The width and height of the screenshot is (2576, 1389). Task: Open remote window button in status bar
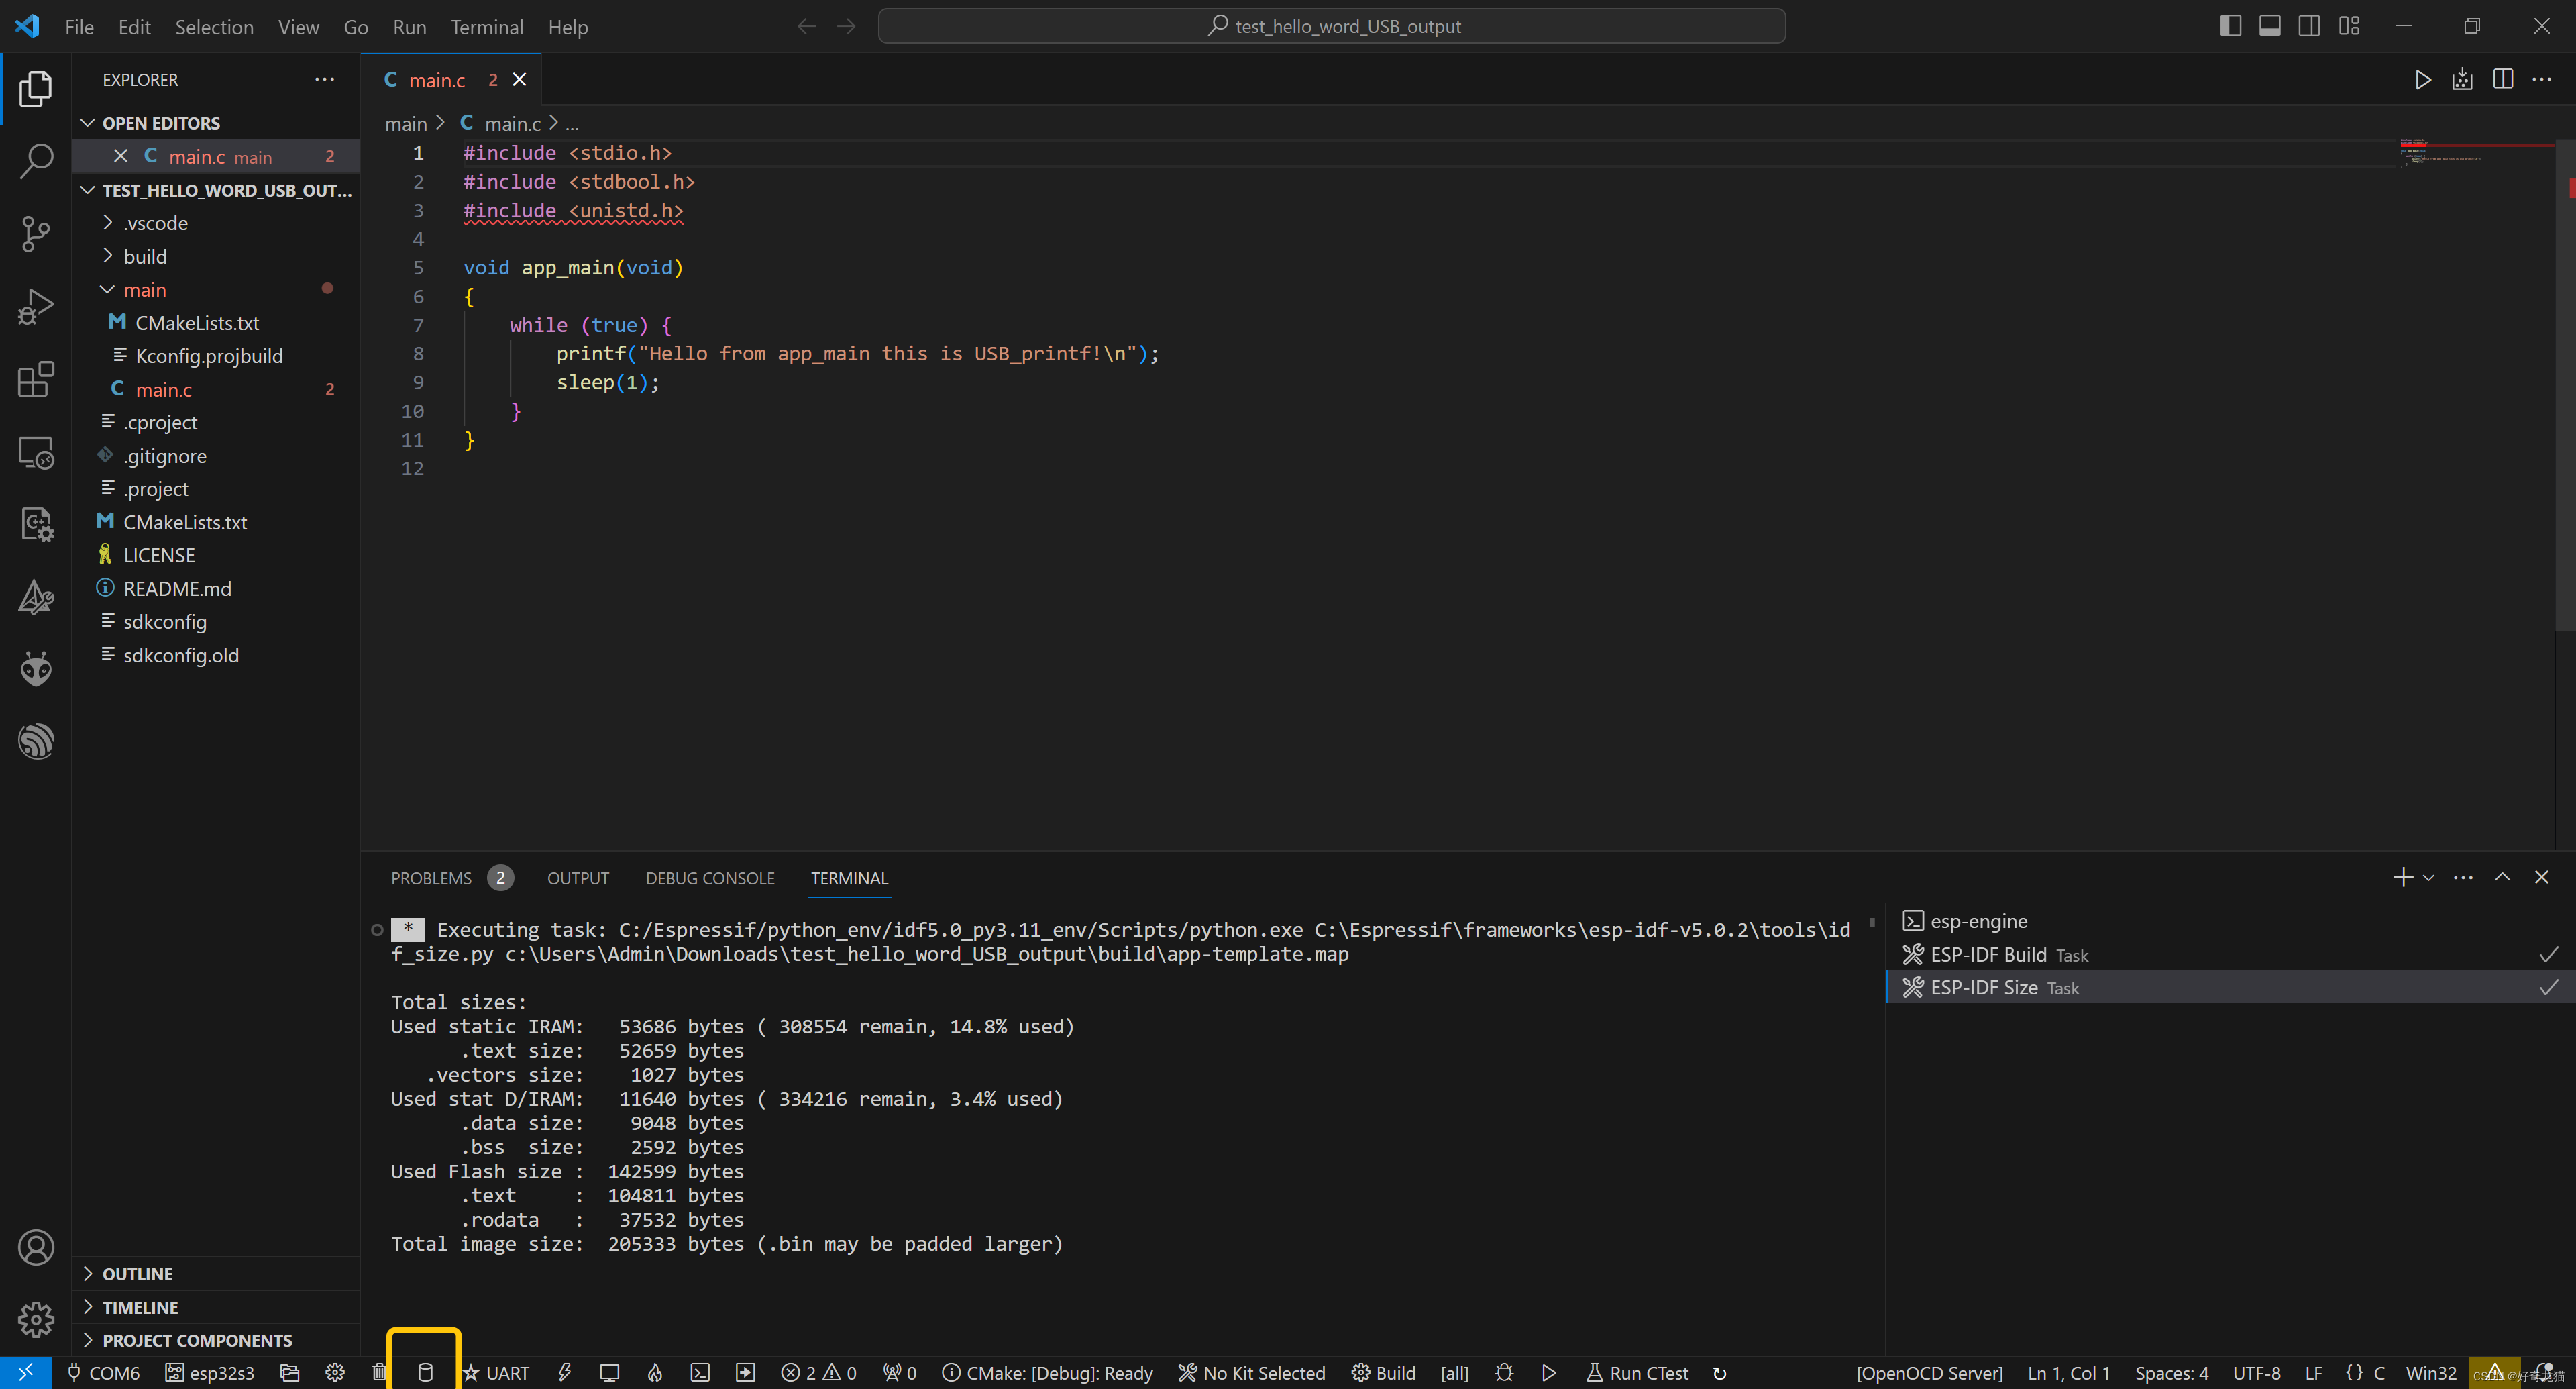26,1373
